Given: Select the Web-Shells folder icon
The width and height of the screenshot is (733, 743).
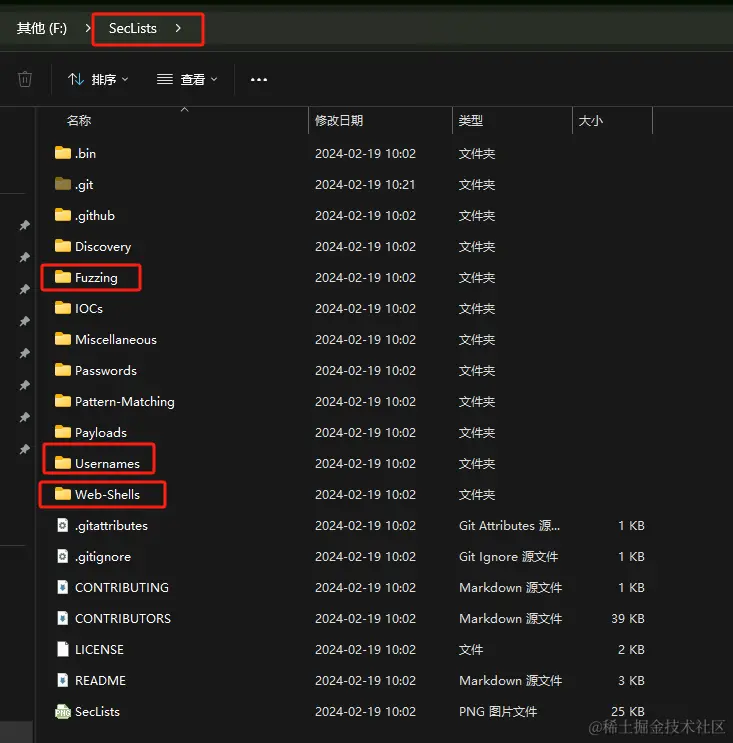Looking at the screenshot, I should (x=63, y=494).
